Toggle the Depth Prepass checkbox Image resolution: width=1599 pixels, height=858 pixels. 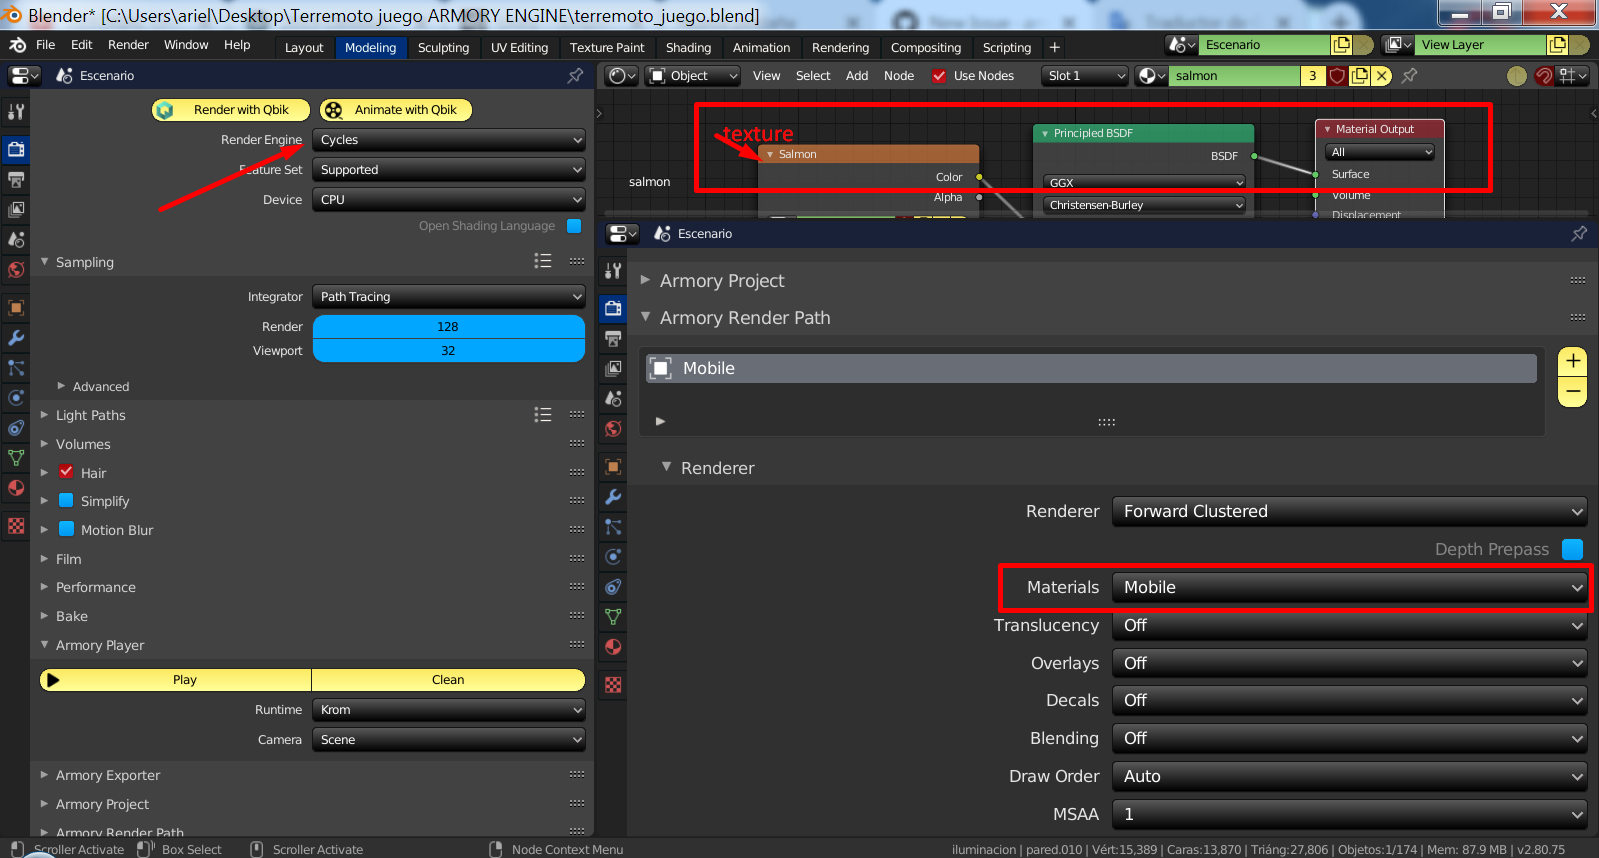tap(1572, 549)
